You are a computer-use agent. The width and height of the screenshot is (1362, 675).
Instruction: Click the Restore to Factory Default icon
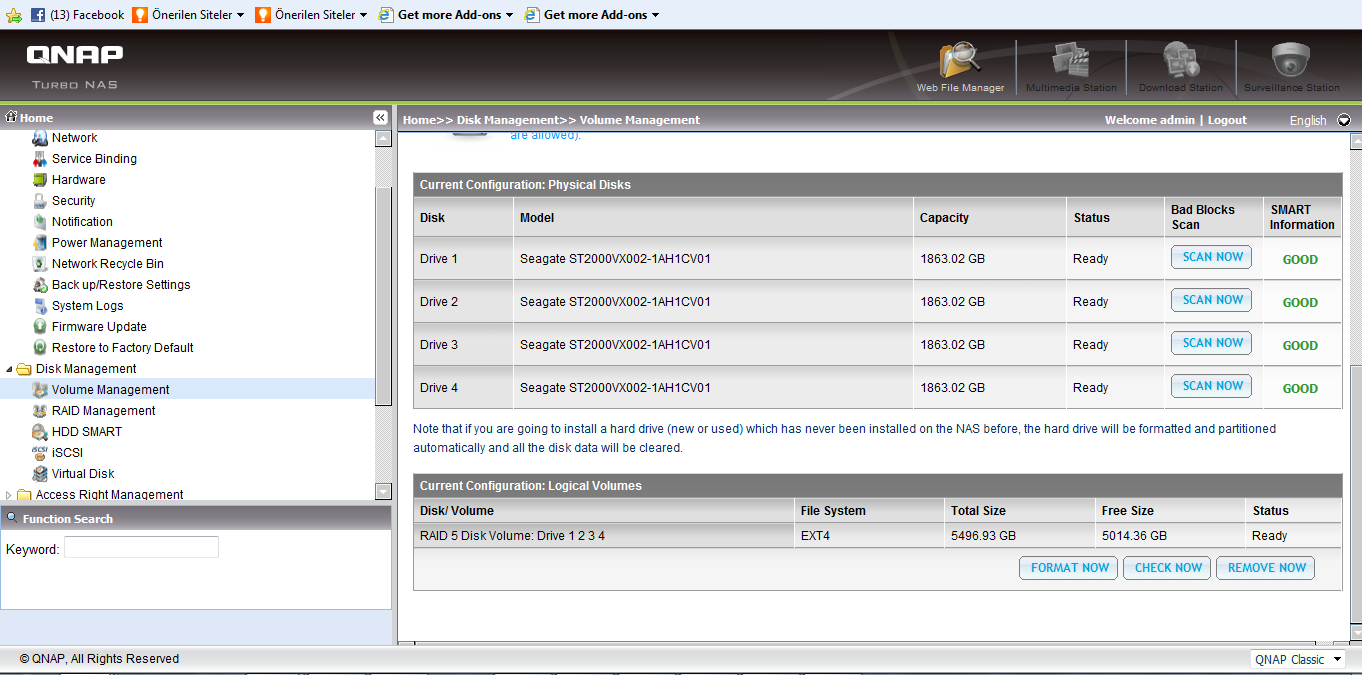[40, 348]
